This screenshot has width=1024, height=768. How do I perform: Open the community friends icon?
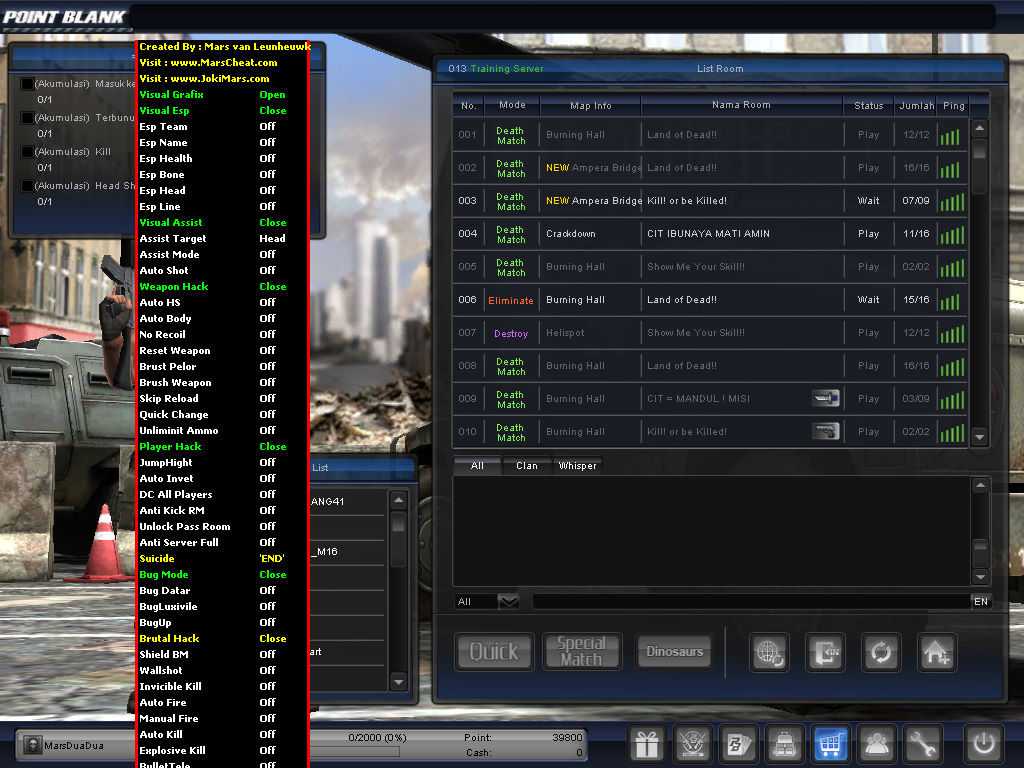(876, 743)
